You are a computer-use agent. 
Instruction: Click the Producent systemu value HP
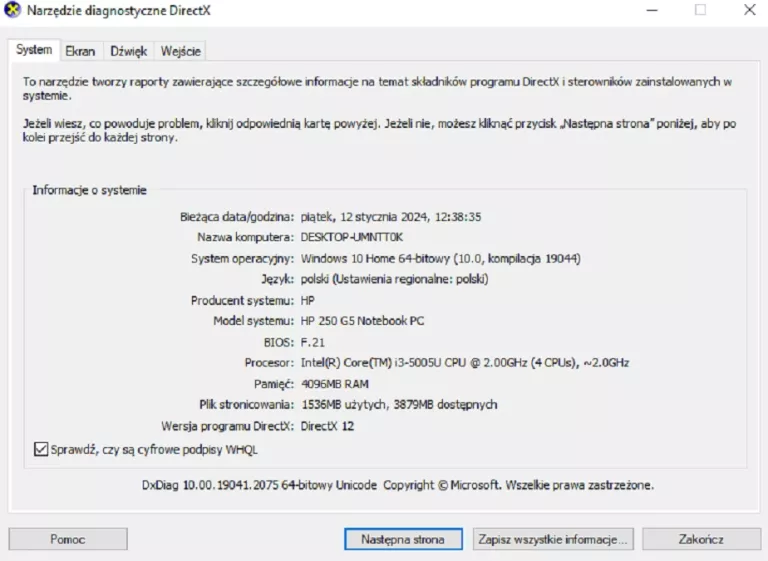coord(308,300)
